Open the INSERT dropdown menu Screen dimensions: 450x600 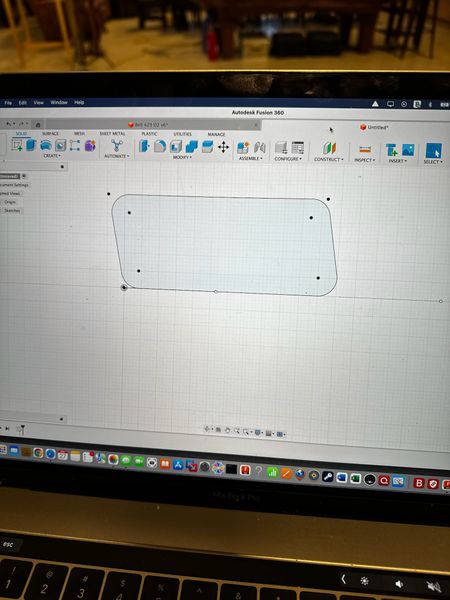[398, 161]
